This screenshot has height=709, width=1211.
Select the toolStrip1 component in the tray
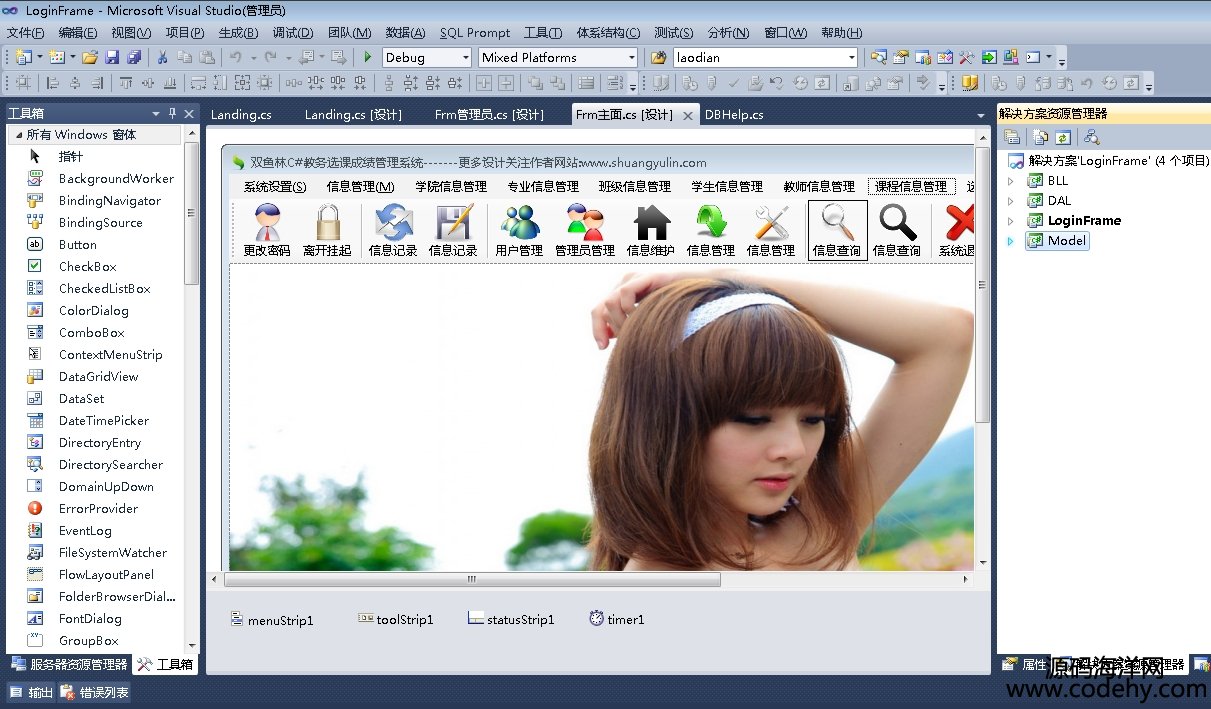396,620
